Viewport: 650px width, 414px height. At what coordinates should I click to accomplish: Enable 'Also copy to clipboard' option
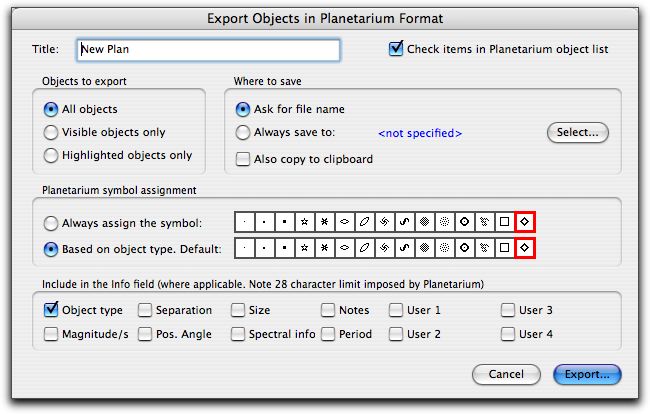coord(243,158)
